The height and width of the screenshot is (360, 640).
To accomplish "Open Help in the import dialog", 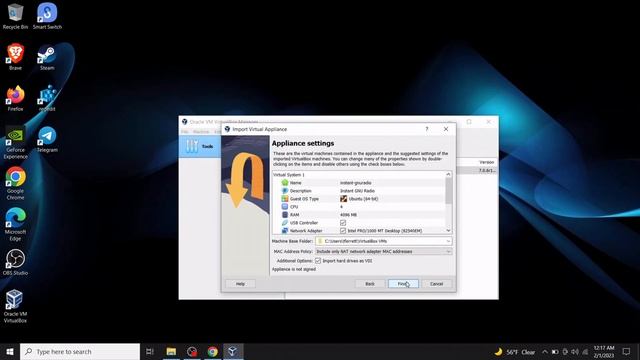I will coord(240,284).
